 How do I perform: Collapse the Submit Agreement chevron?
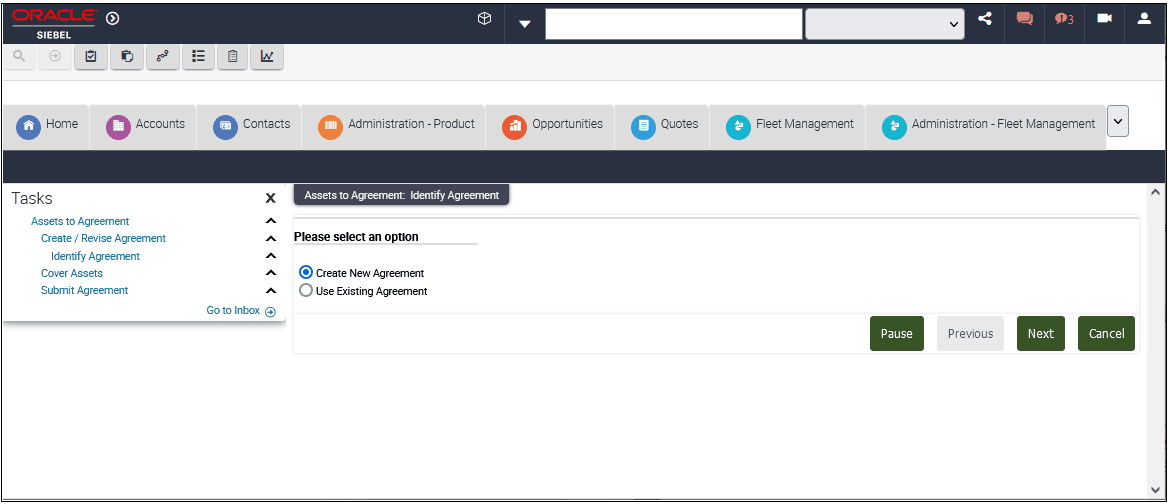pos(271,291)
